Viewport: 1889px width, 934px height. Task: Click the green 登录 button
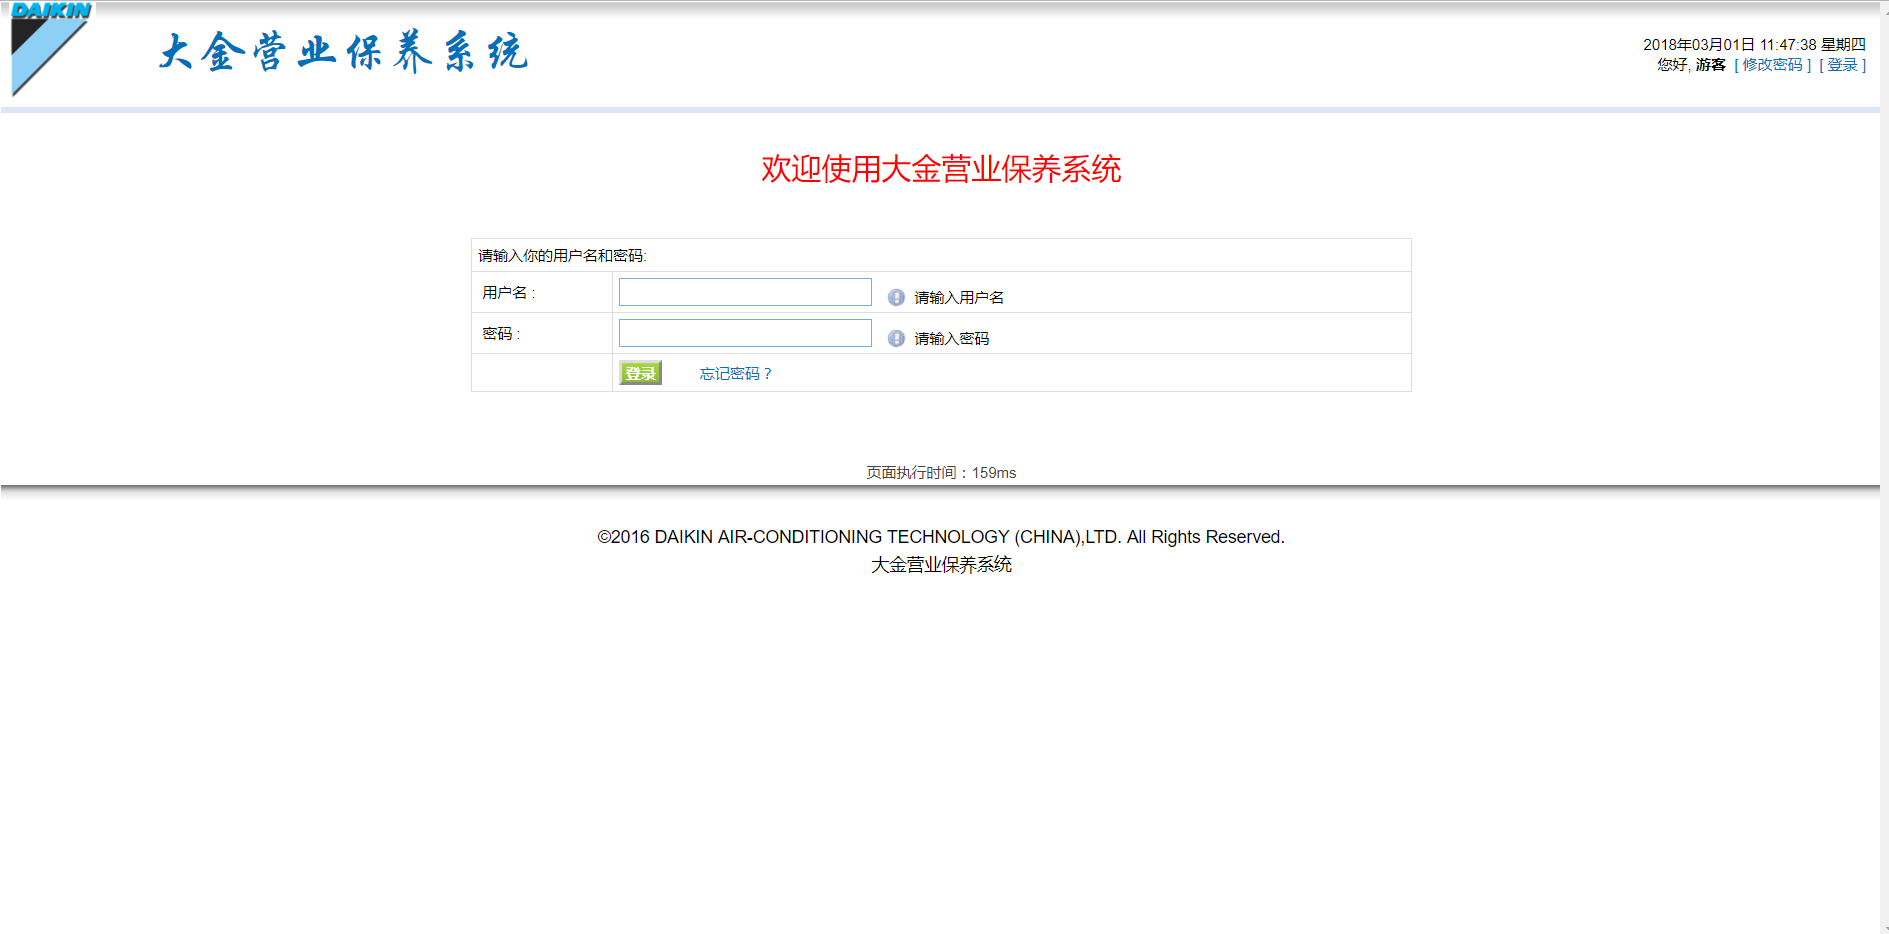pyautogui.click(x=640, y=373)
